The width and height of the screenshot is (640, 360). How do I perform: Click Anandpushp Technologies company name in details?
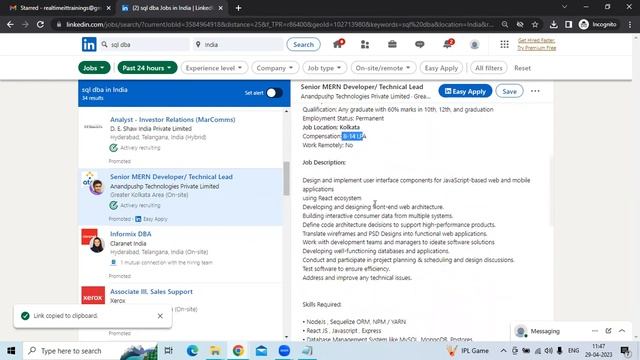[x=355, y=96]
